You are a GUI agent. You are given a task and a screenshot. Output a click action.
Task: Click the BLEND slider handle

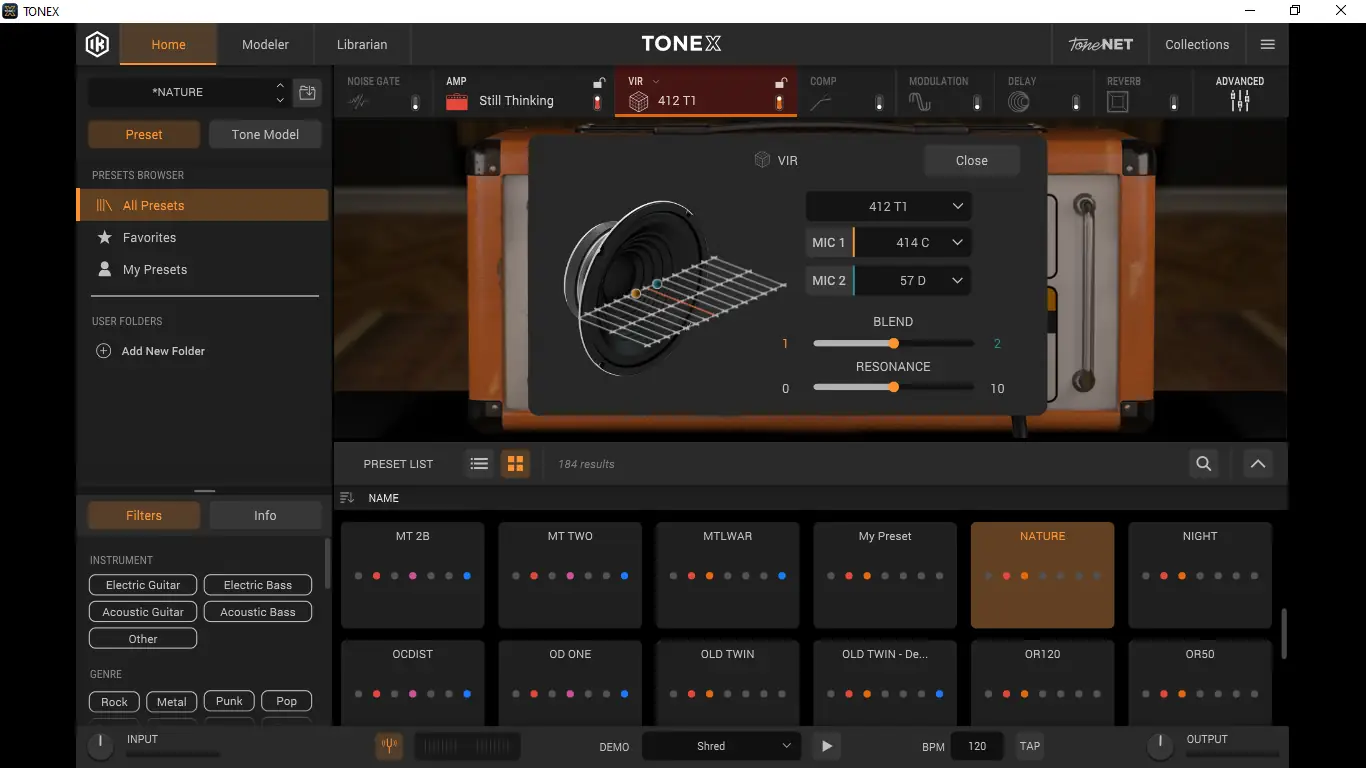click(x=894, y=344)
